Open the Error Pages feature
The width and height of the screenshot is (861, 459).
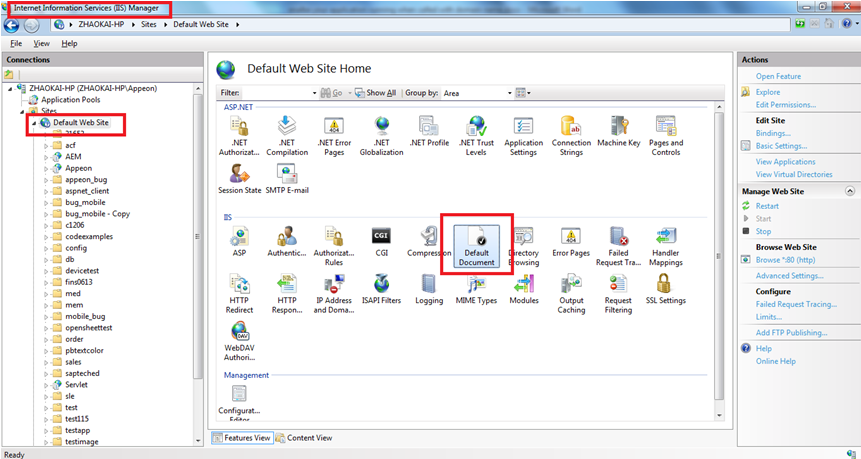(571, 242)
